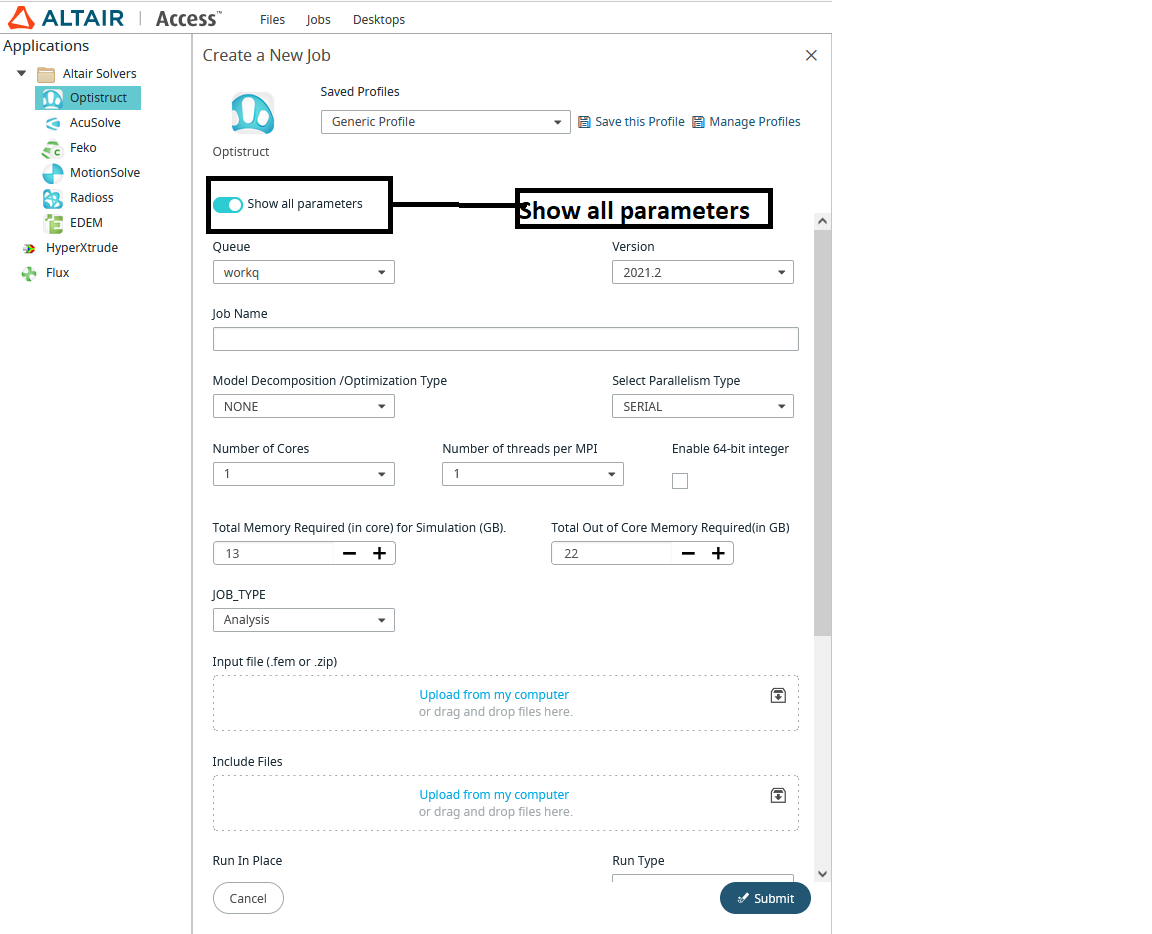Select the Radioss solver icon
The width and height of the screenshot is (1152, 934).
[x=52, y=198]
